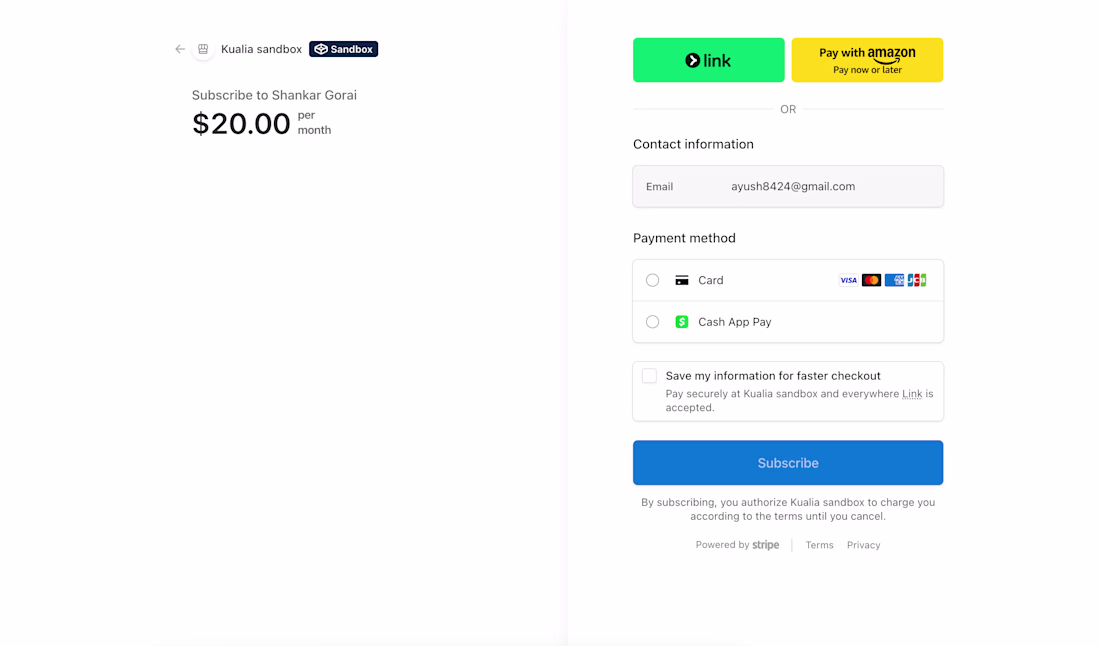This screenshot has height=646, width=1100.
Task: Enable Save my information for faster checkout
Action: pyautogui.click(x=650, y=376)
